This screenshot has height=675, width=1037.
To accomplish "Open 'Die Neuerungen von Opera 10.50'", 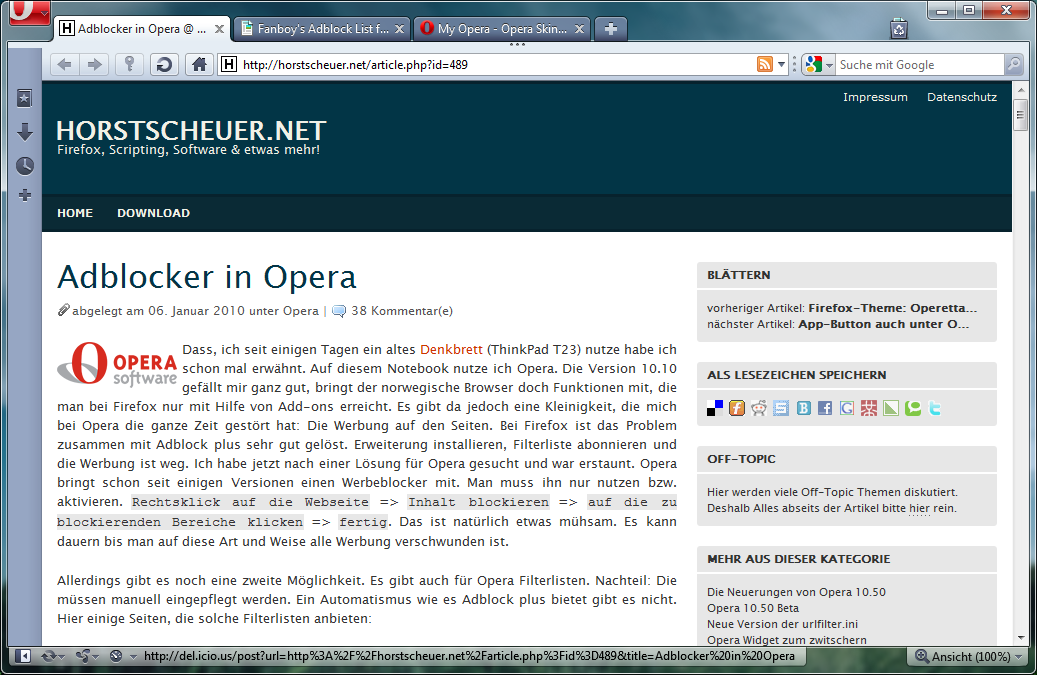I will (796, 592).
